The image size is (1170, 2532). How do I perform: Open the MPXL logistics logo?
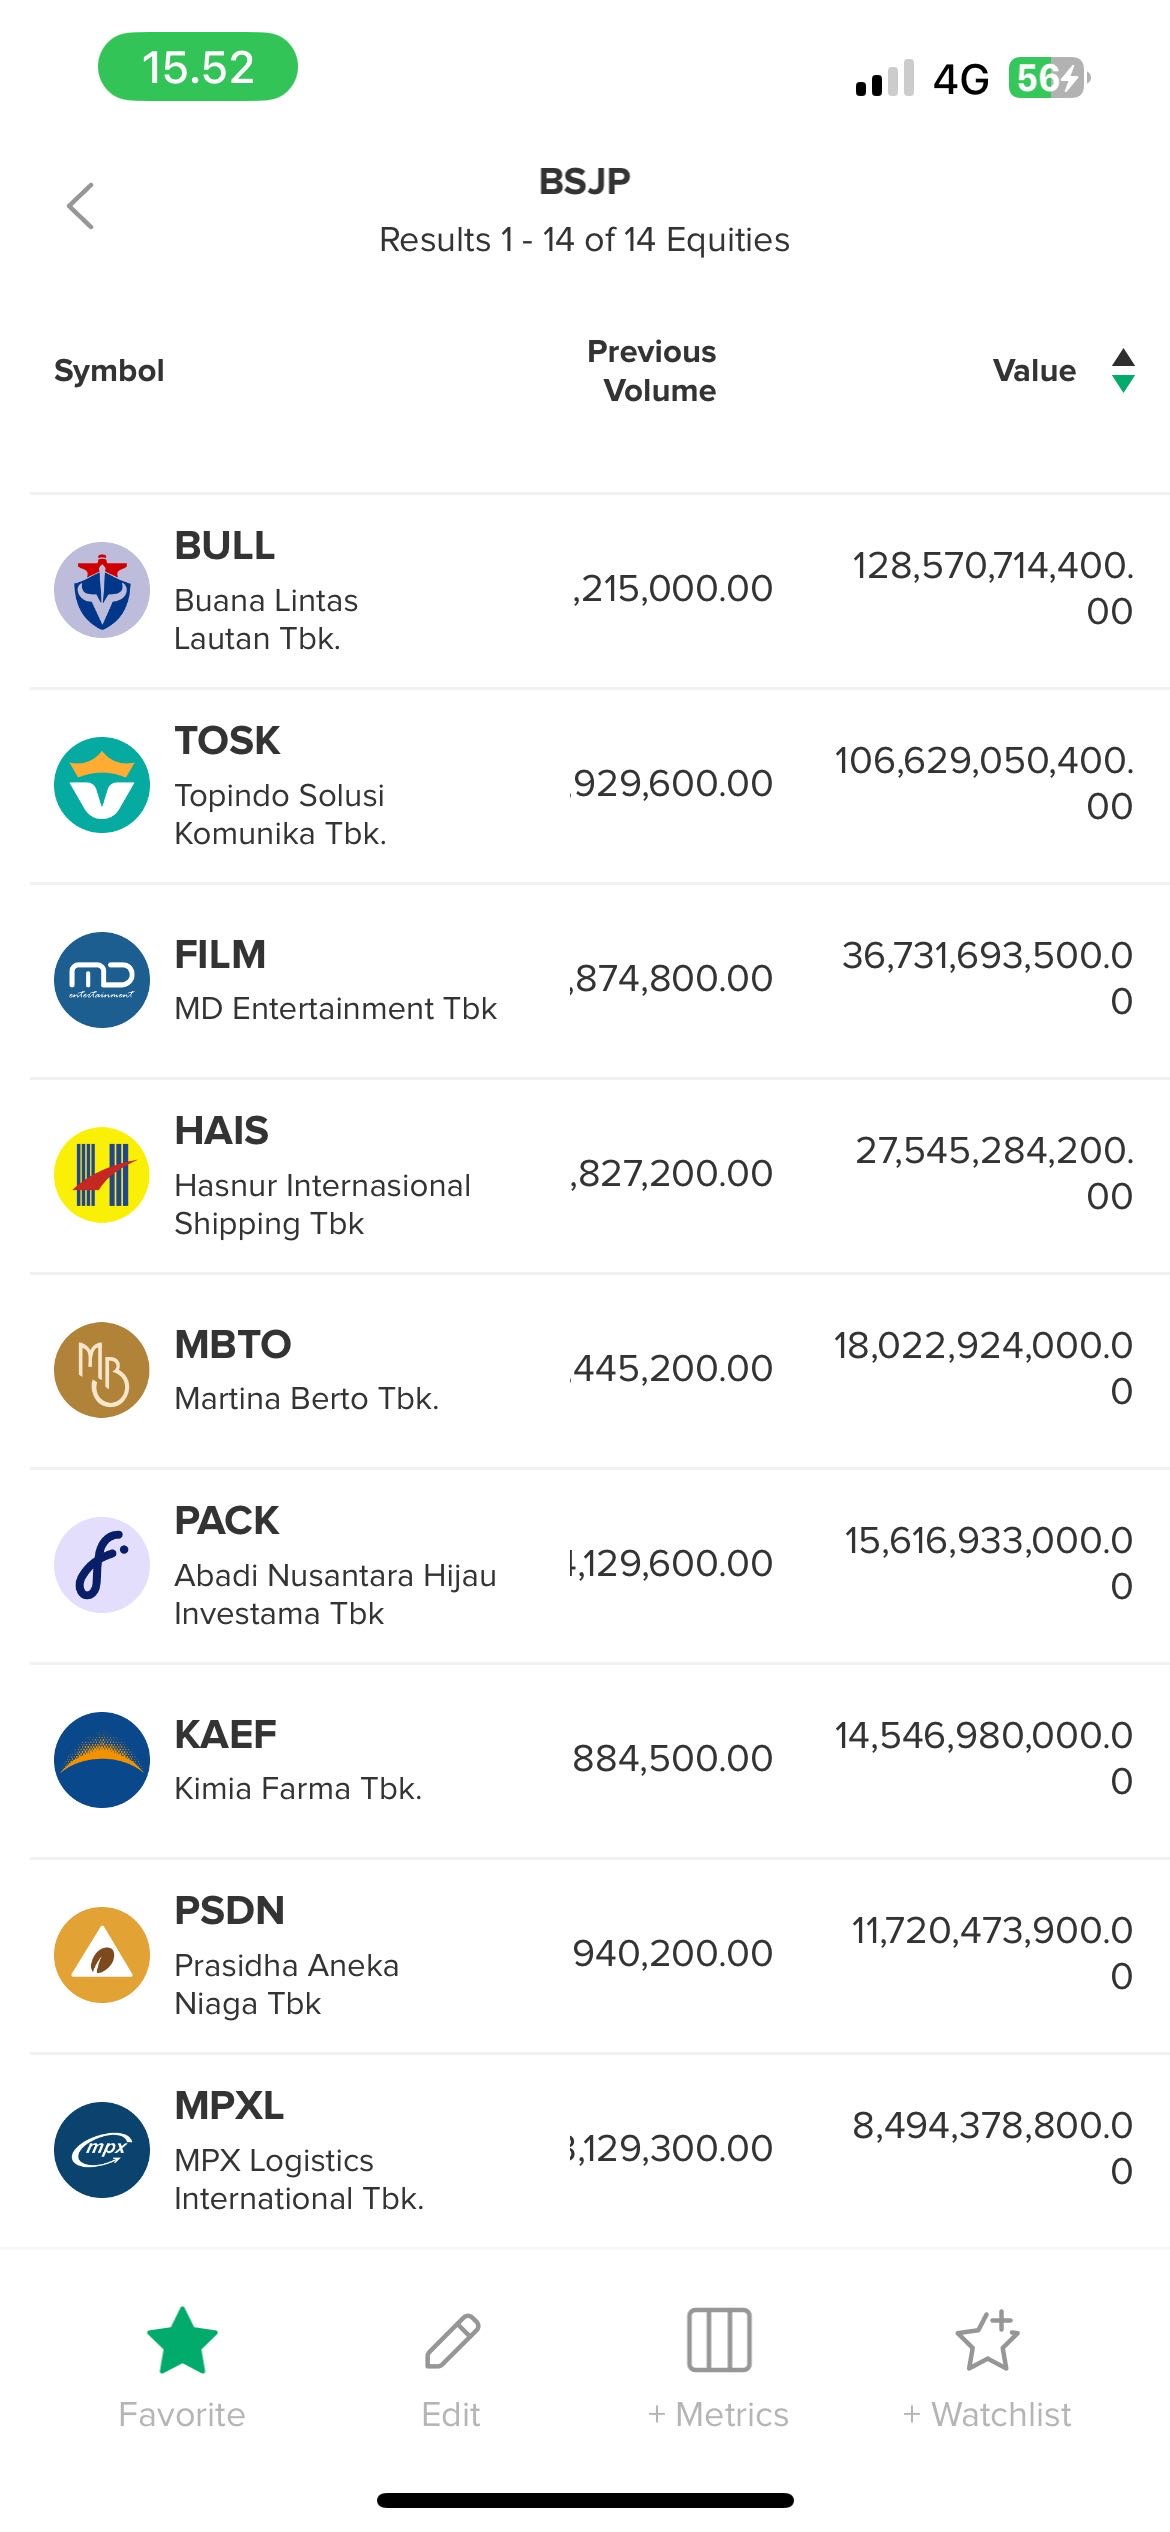102,2150
